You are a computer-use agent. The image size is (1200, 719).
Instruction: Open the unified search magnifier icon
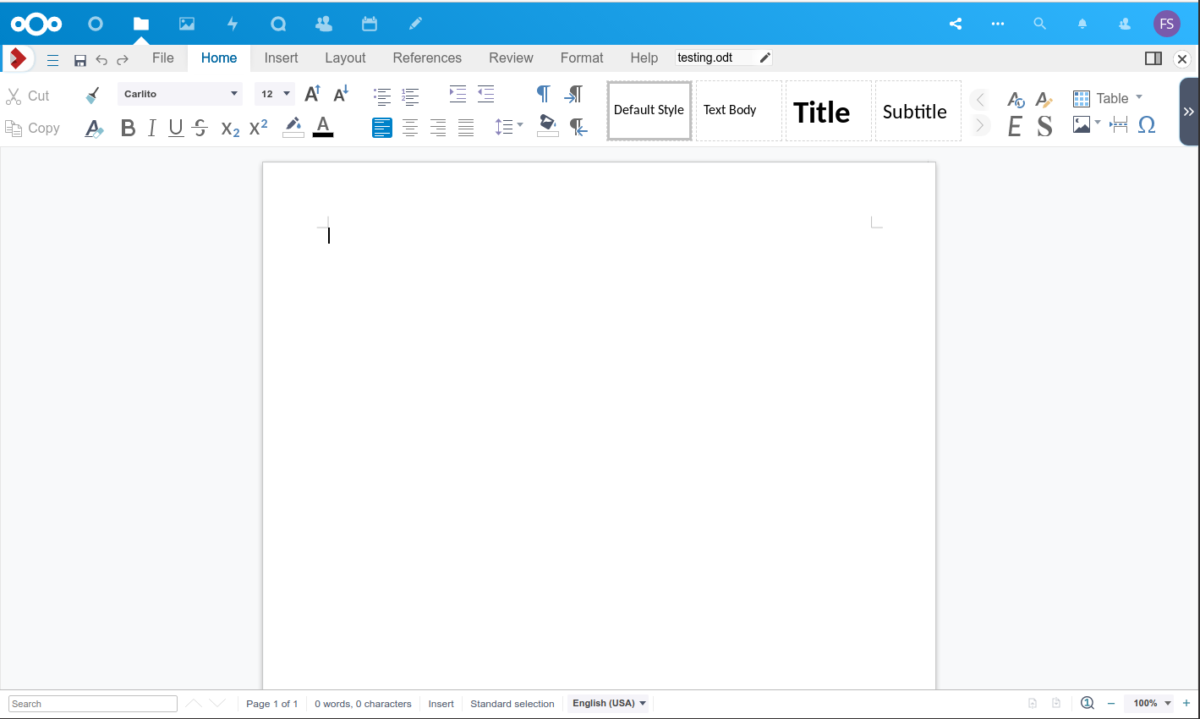[x=1040, y=23]
